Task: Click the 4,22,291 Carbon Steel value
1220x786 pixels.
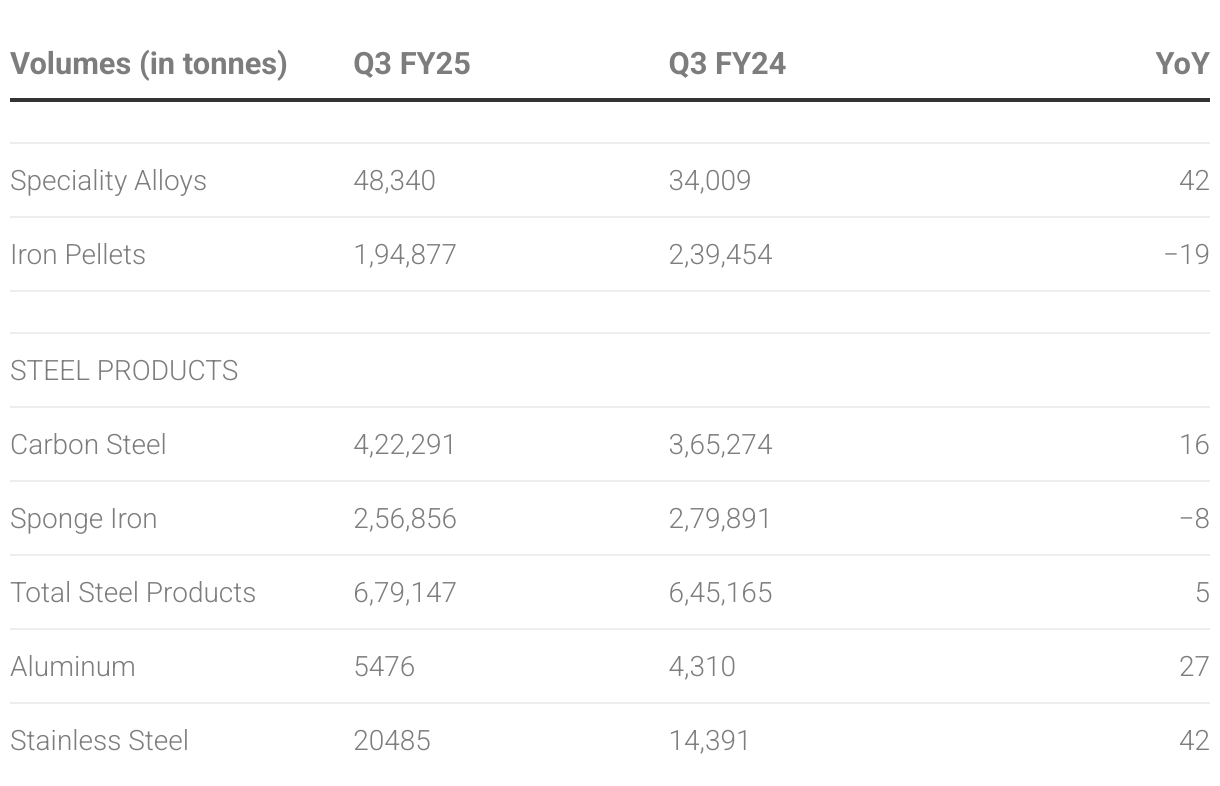Action: click(x=404, y=445)
